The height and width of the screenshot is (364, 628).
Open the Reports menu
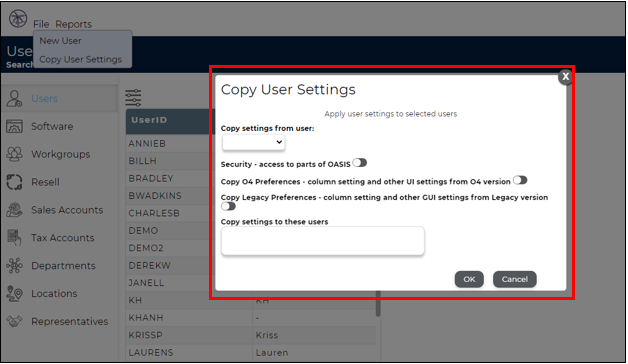74,24
